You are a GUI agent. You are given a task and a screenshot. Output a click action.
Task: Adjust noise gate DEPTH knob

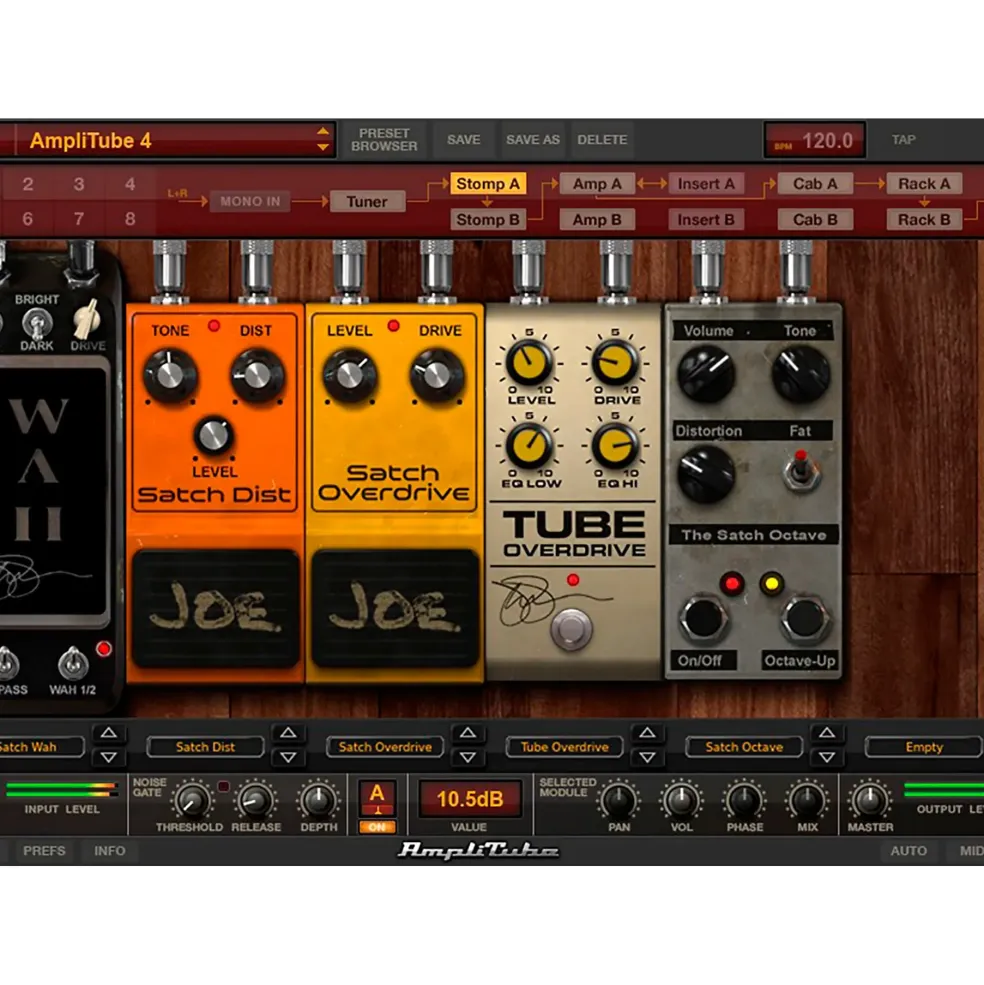318,800
